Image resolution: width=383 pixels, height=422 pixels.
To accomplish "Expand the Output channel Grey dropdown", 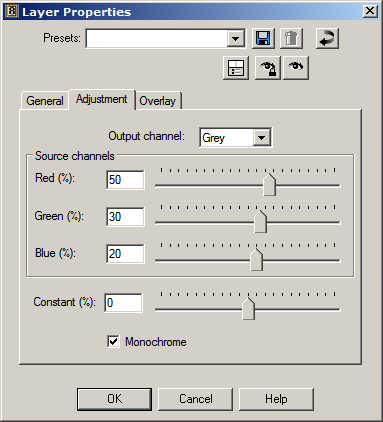I will click(261, 137).
